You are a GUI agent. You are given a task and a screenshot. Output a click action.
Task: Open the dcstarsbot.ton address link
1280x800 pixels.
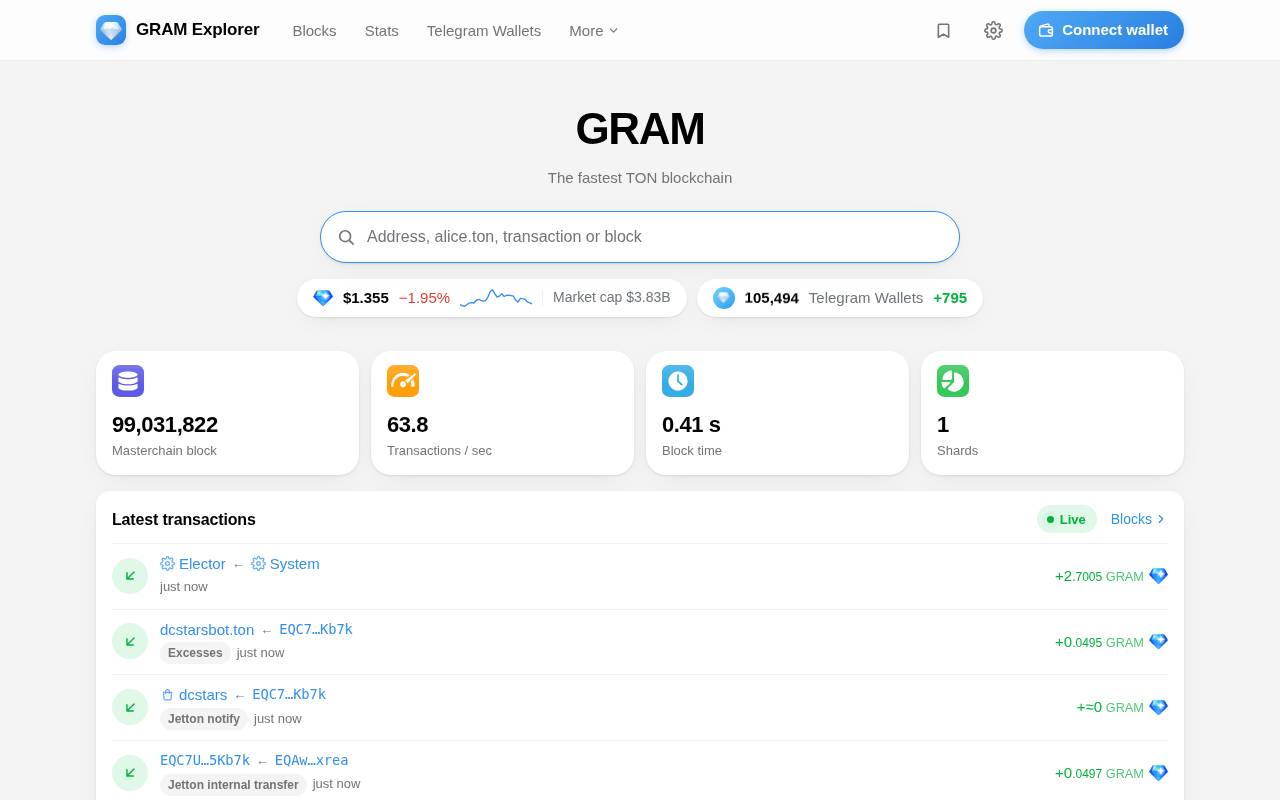pyautogui.click(x=207, y=630)
